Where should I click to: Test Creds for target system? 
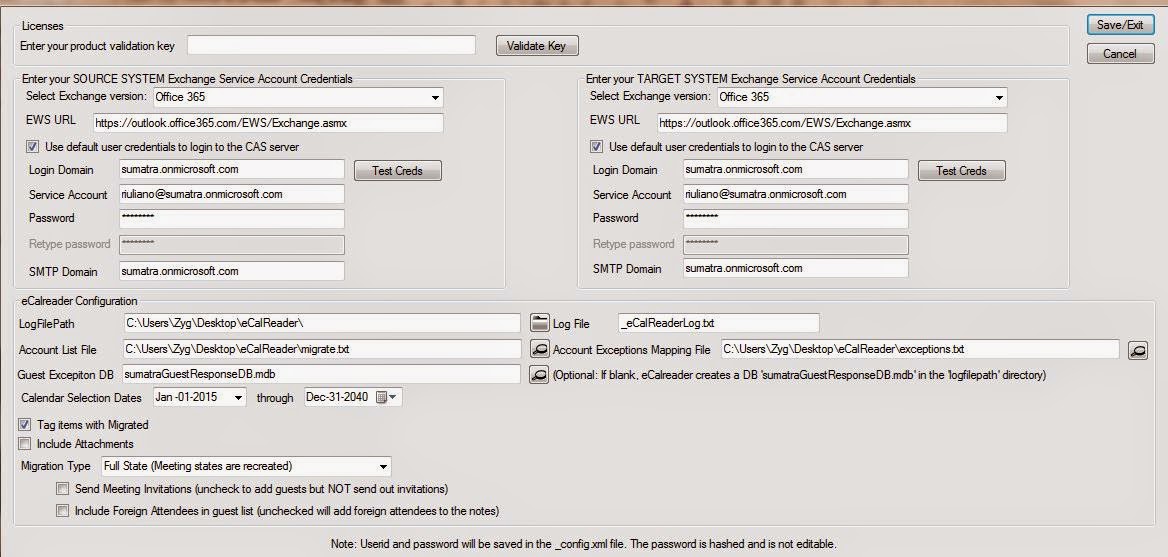(961, 171)
